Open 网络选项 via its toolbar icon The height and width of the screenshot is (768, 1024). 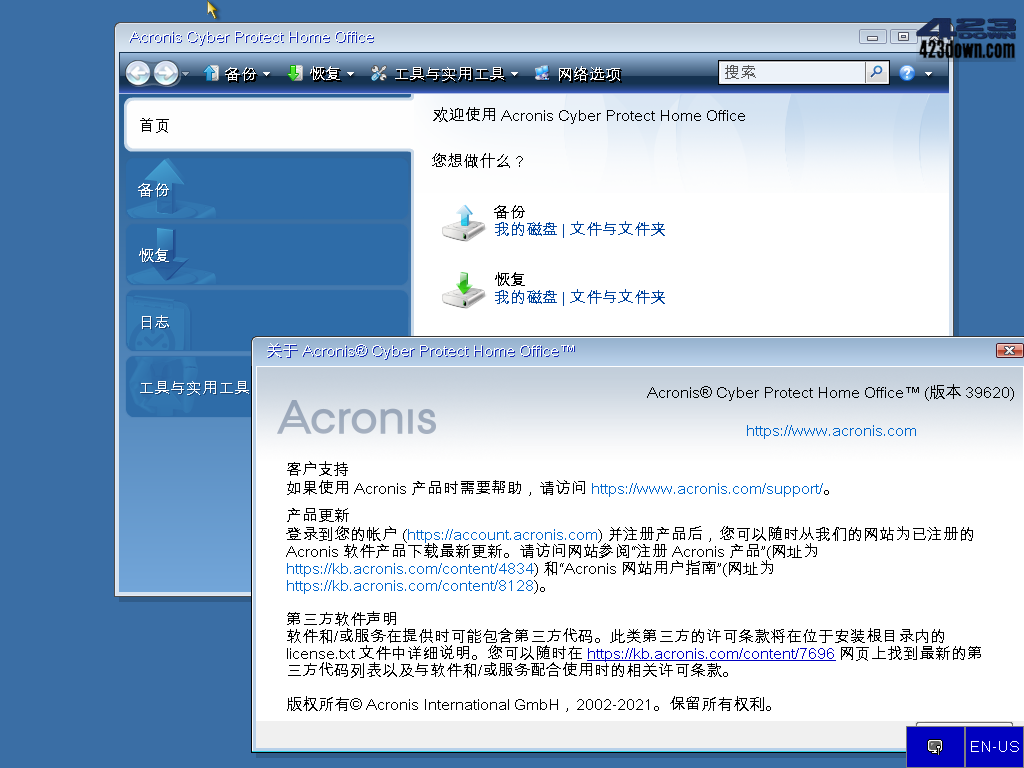coord(541,72)
